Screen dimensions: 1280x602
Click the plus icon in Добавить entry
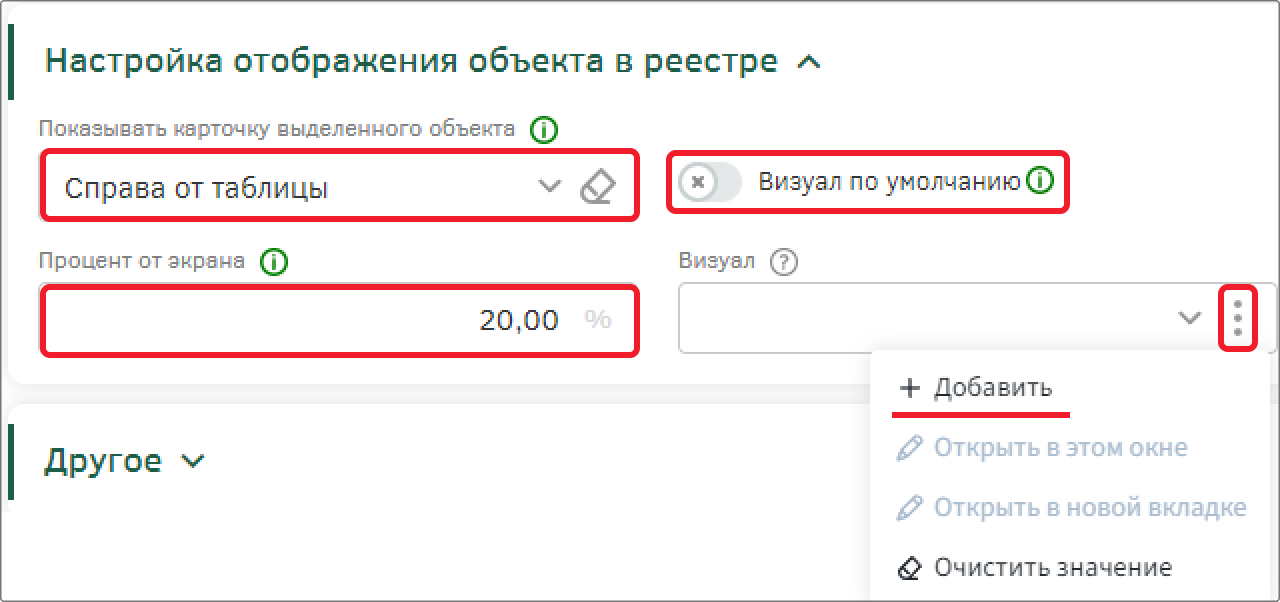point(909,388)
